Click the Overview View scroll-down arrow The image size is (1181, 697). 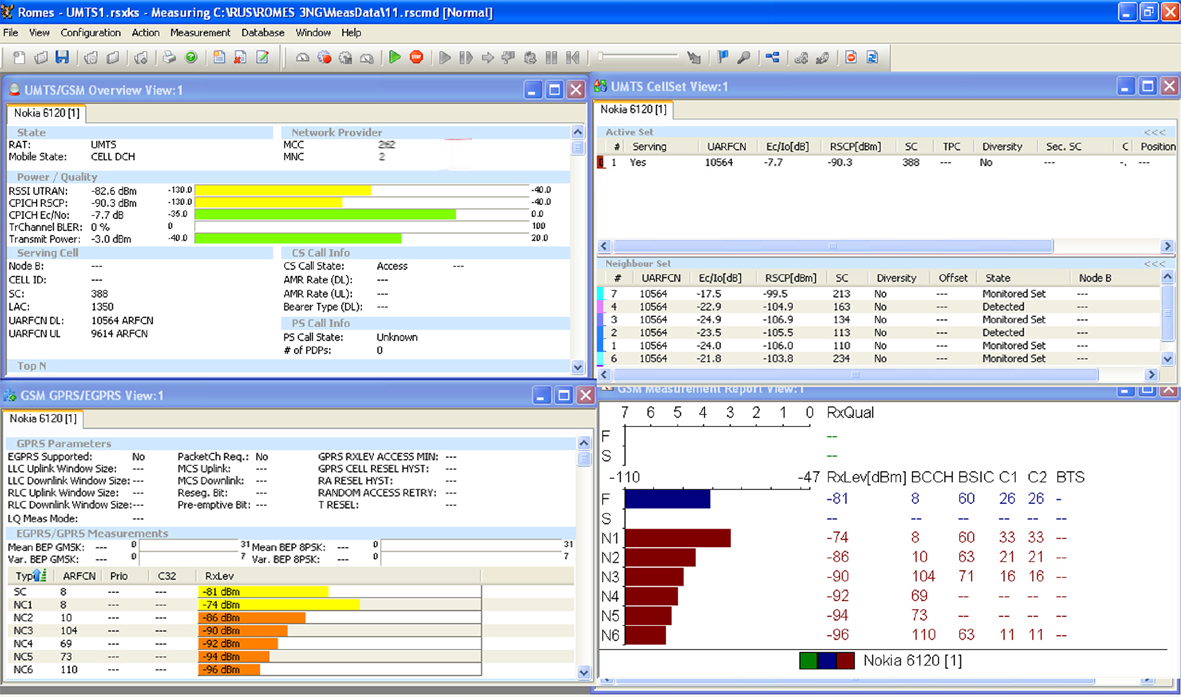578,367
